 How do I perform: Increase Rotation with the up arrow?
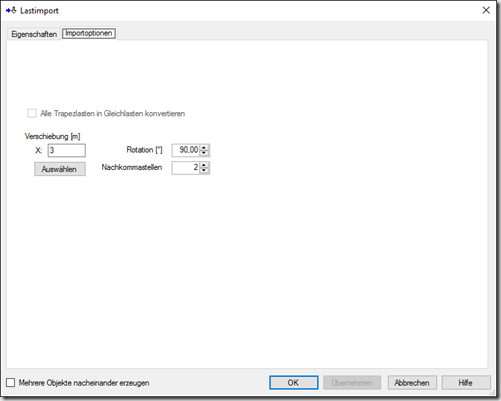pos(204,147)
